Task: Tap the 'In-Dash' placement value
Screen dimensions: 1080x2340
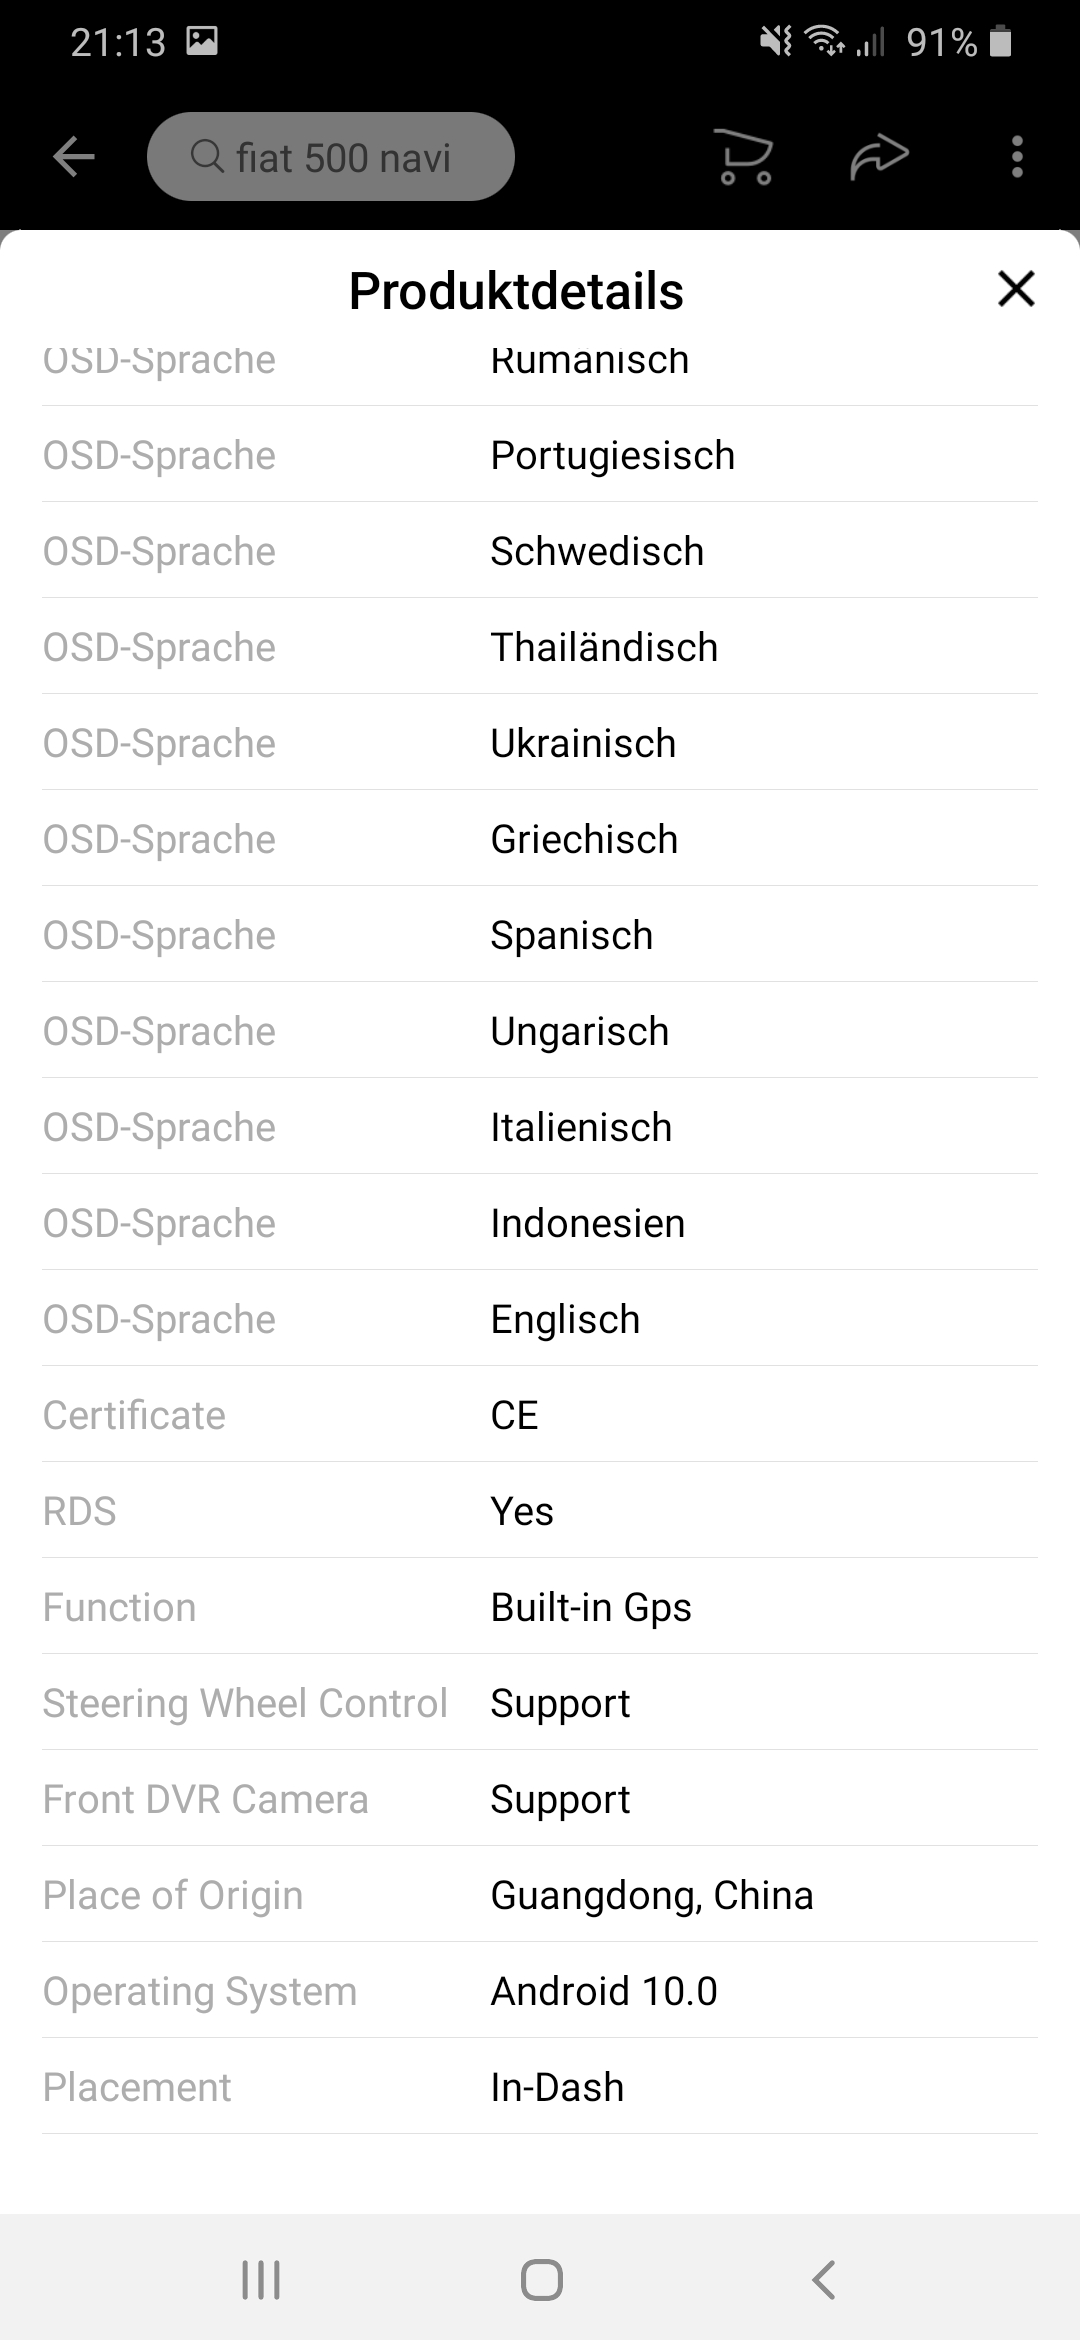Action: [x=557, y=2087]
